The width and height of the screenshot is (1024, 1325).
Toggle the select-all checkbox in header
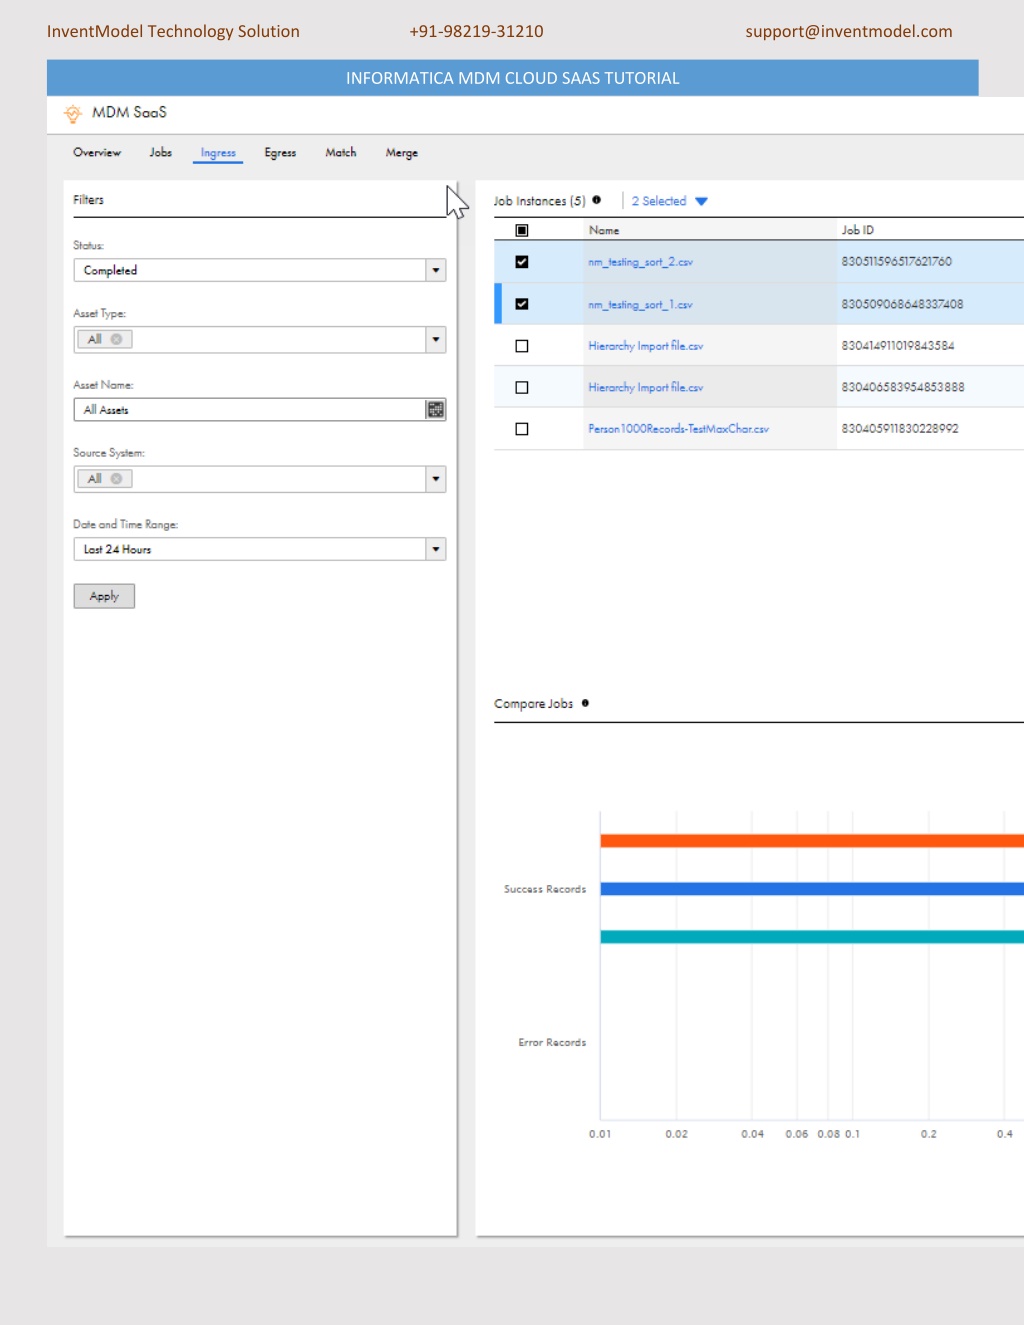(522, 230)
